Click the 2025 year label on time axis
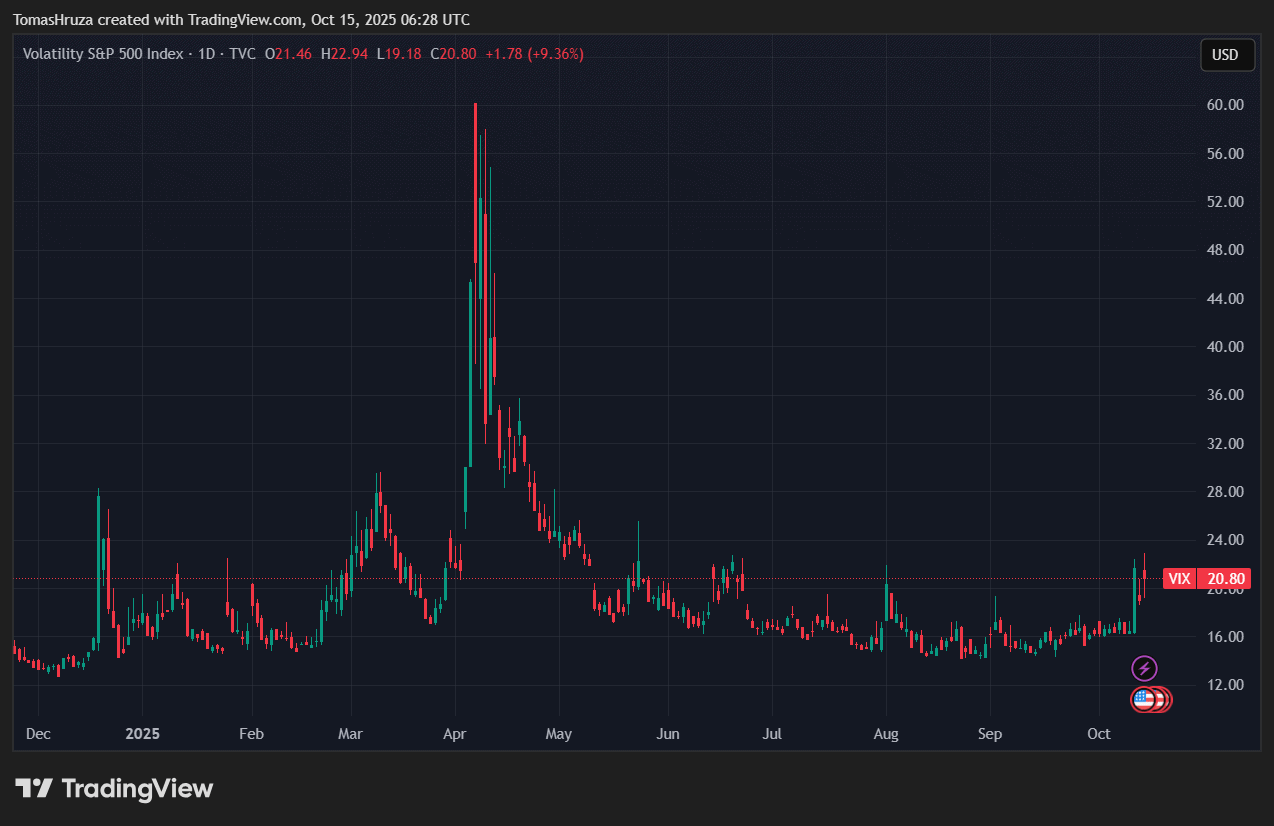 coord(142,734)
